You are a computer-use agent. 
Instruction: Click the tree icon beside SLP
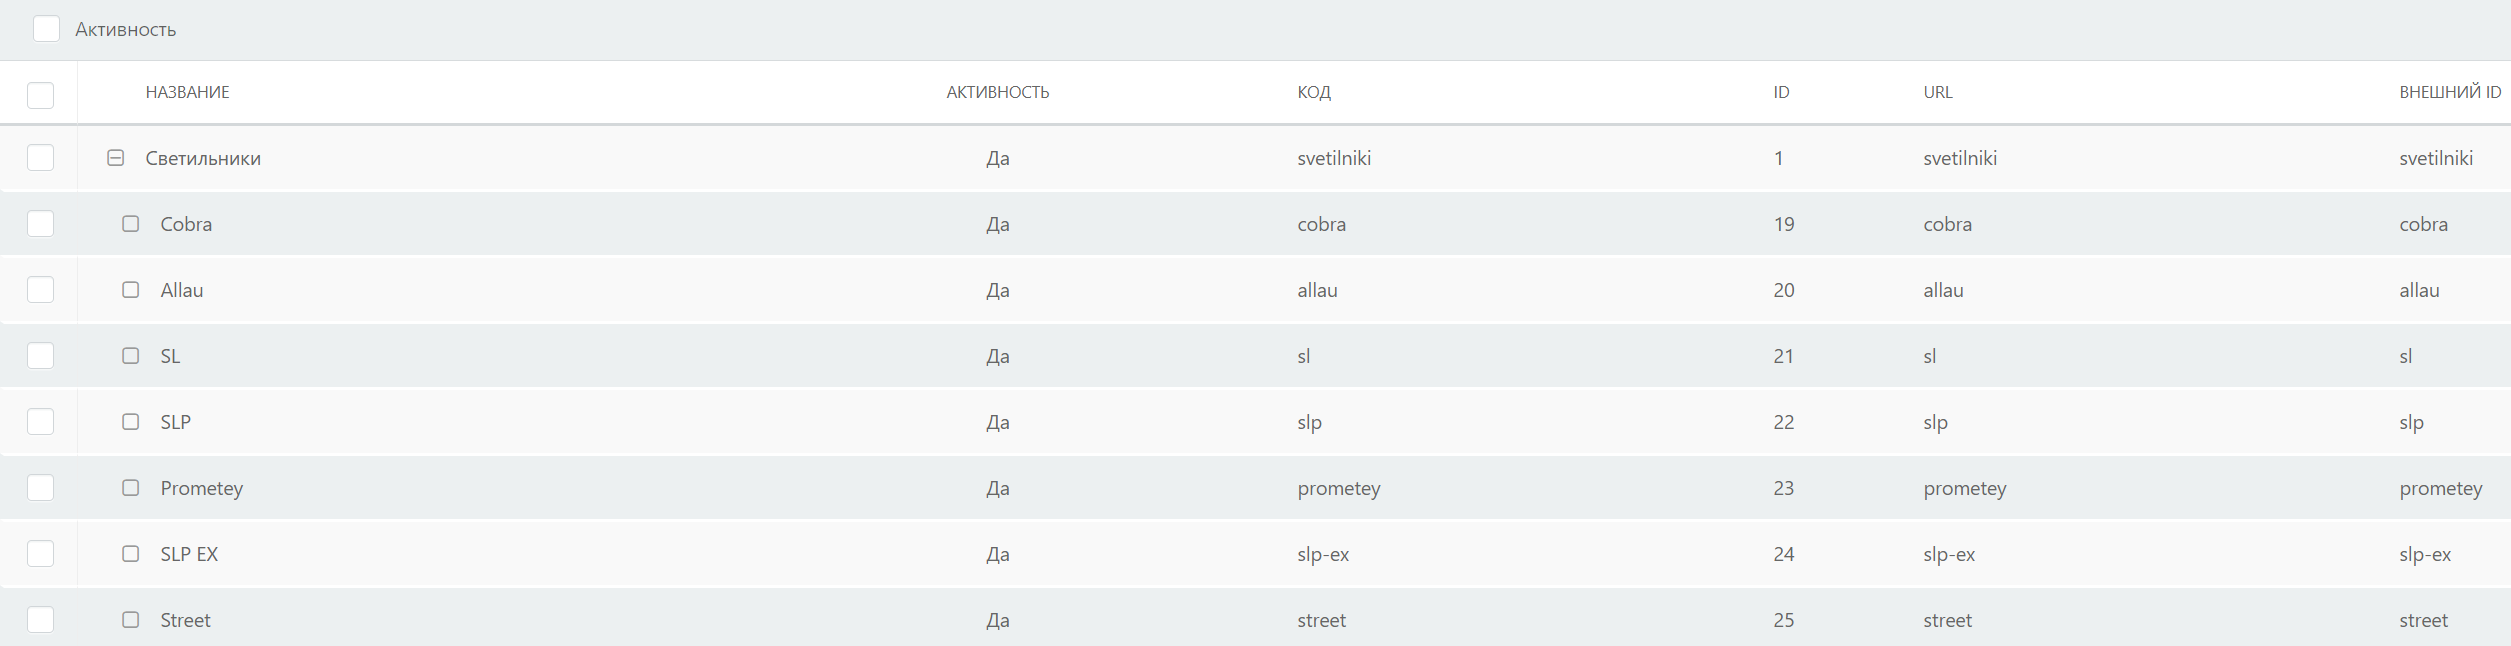[131, 422]
